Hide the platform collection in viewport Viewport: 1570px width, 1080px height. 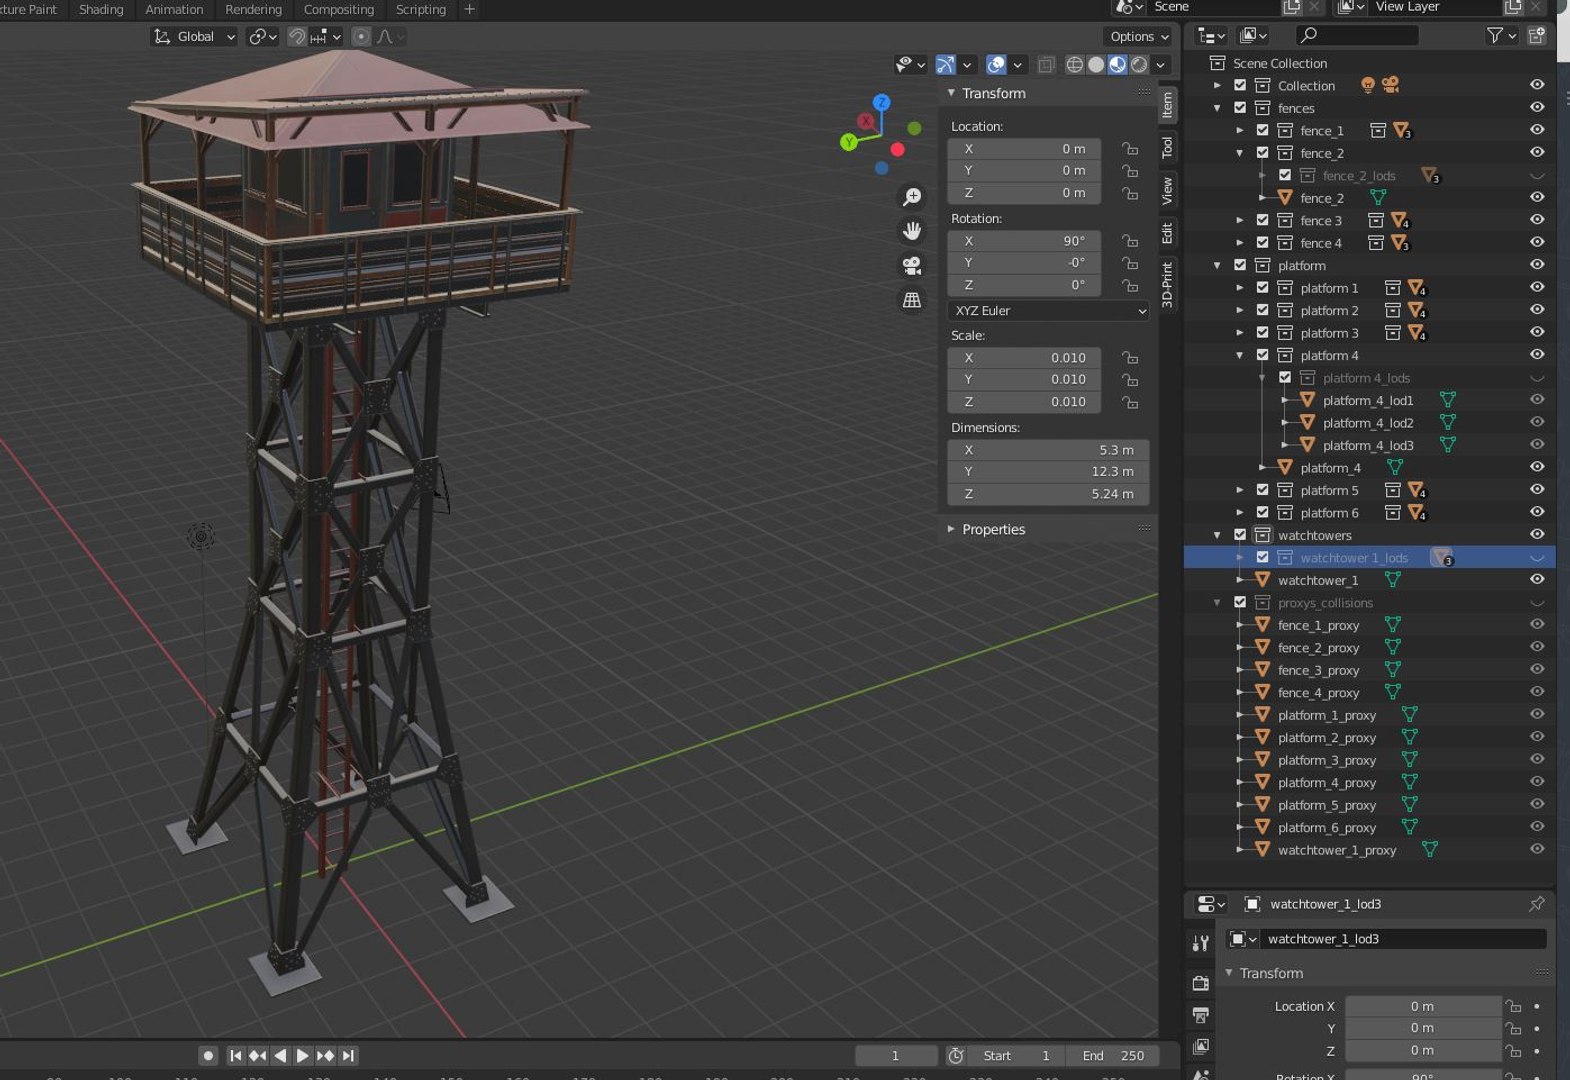click(x=1537, y=265)
